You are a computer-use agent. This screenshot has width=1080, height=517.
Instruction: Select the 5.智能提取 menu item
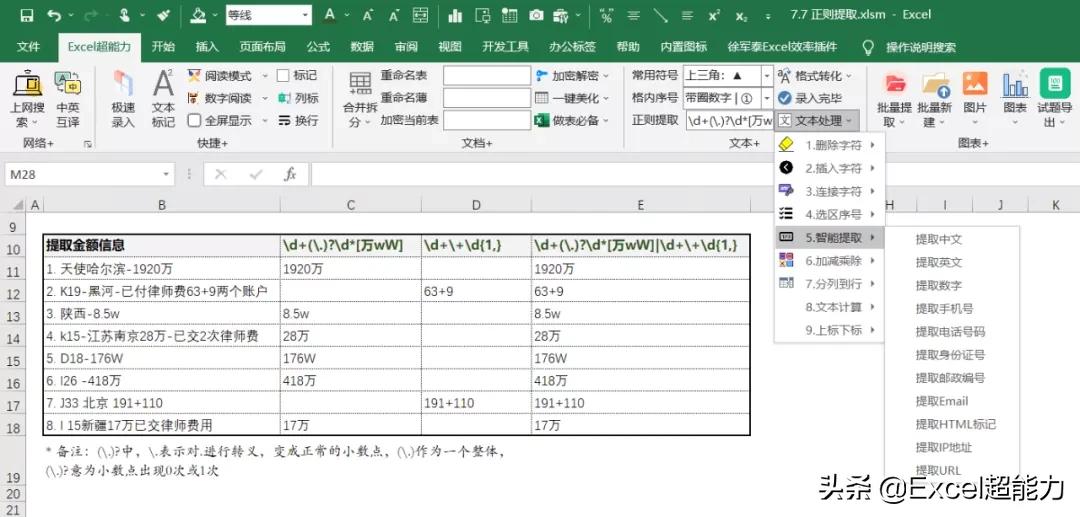[829, 238]
